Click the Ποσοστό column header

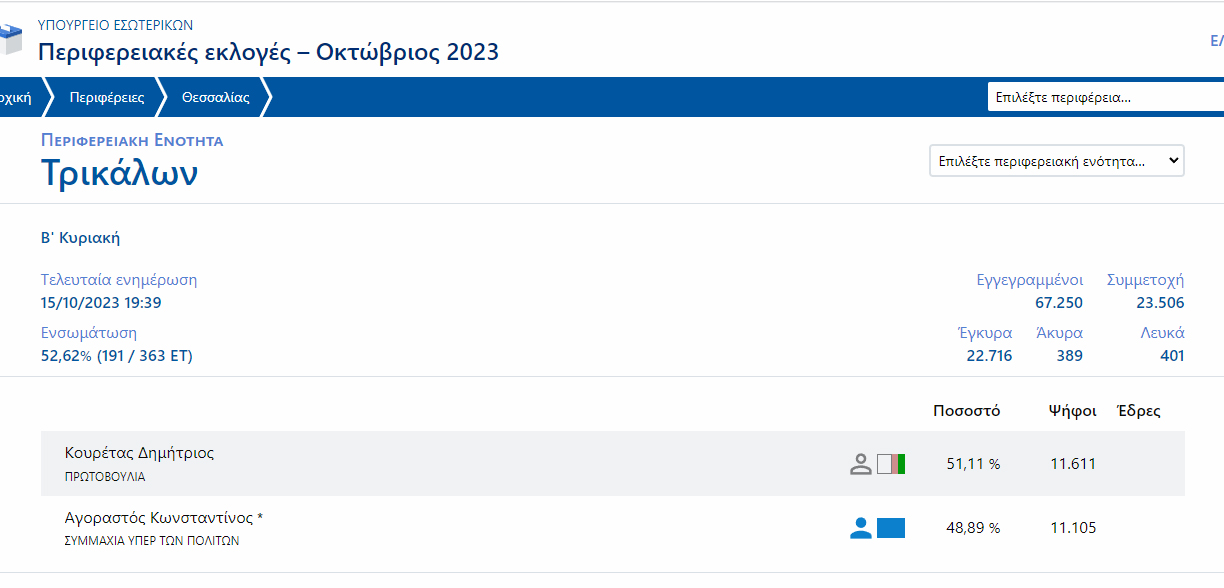966,411
